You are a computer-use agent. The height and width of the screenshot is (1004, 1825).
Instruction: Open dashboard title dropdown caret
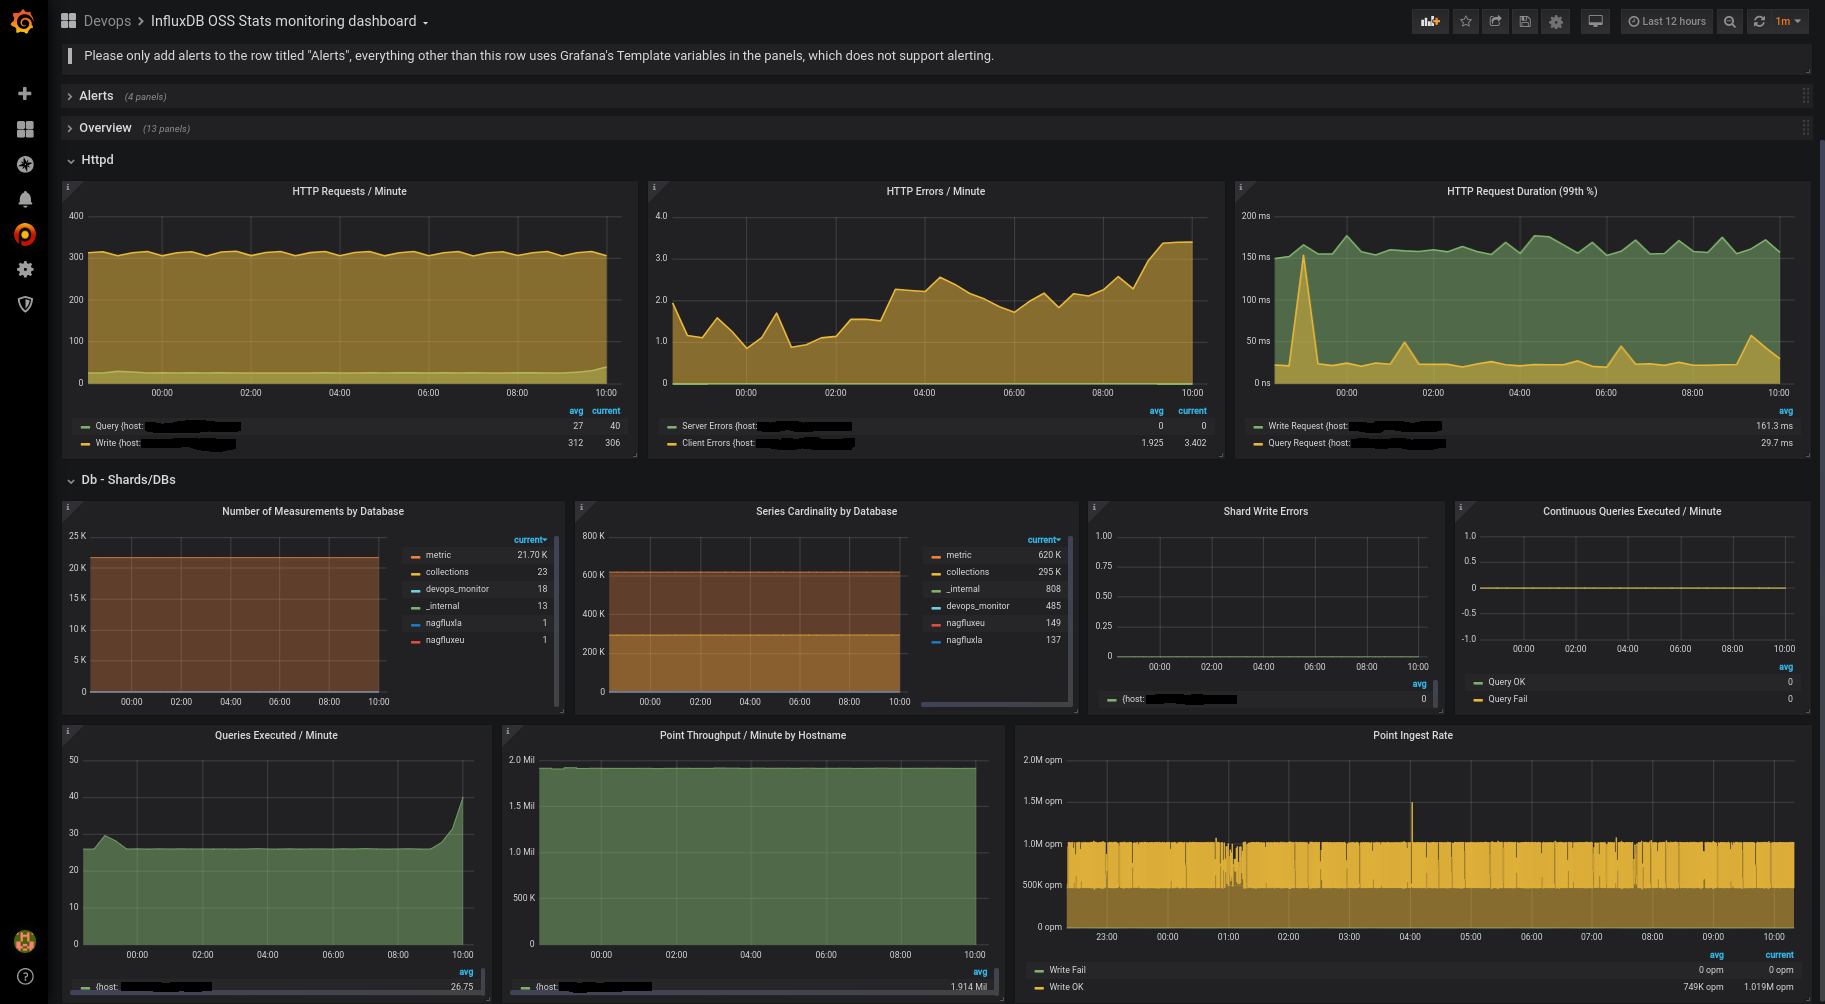point(425,22)
